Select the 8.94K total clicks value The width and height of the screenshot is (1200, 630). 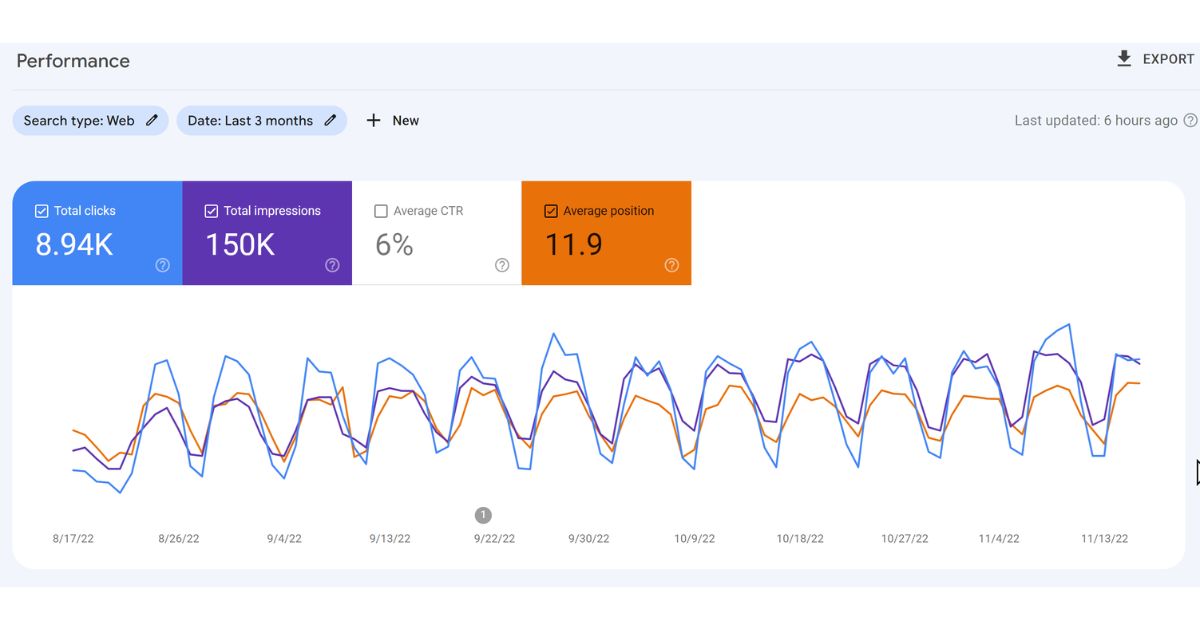click(74, 245)
